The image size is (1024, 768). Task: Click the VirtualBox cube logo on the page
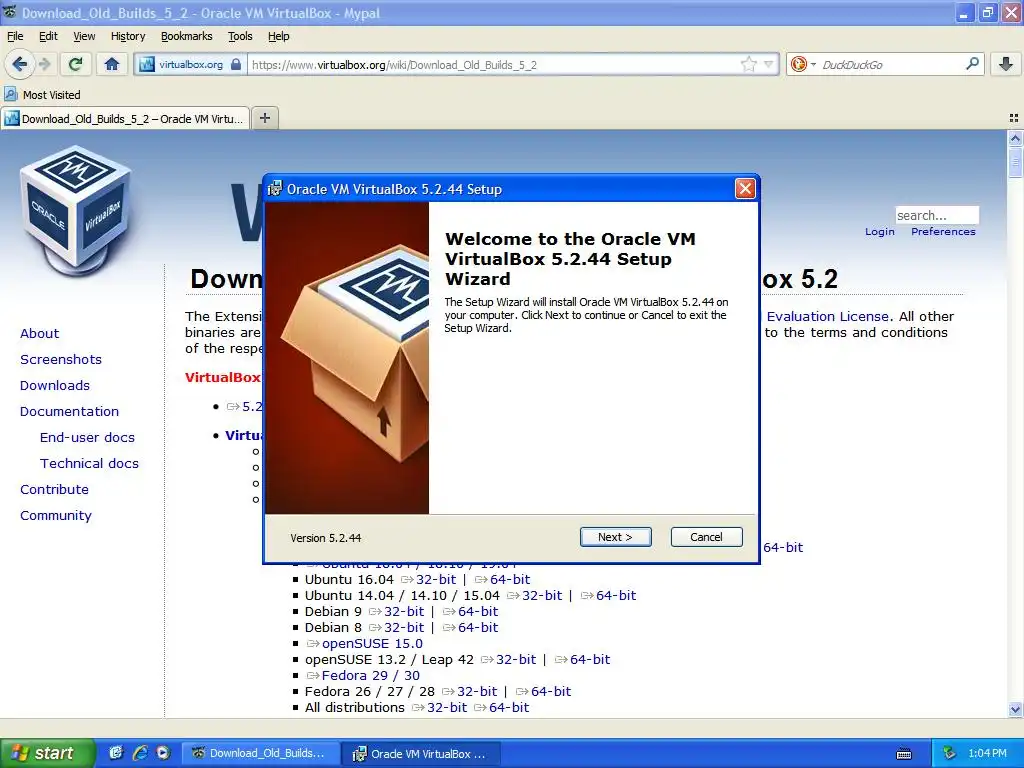click(x=76, y=212)
